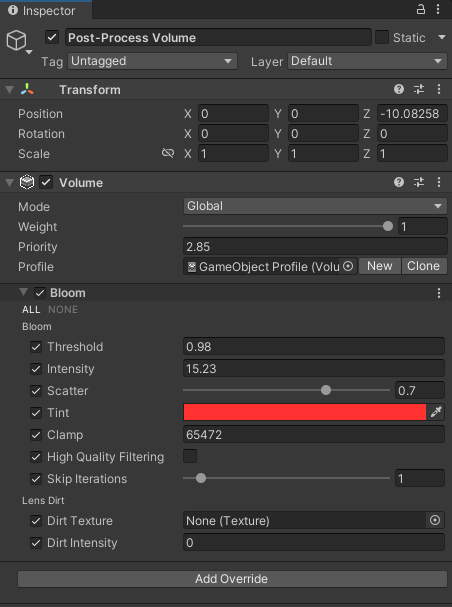Disable the Bloom override checkbox
452x607 pixels.
pos(40,293)
